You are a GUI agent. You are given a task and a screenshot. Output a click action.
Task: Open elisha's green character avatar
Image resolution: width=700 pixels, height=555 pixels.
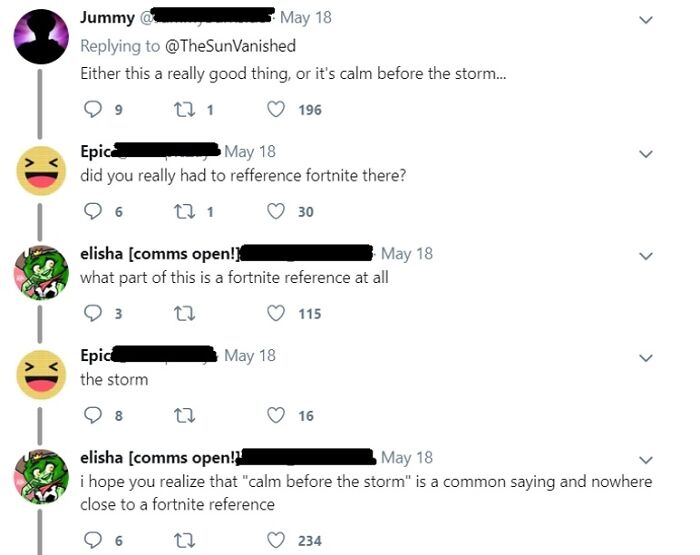(x=40, y=475)
